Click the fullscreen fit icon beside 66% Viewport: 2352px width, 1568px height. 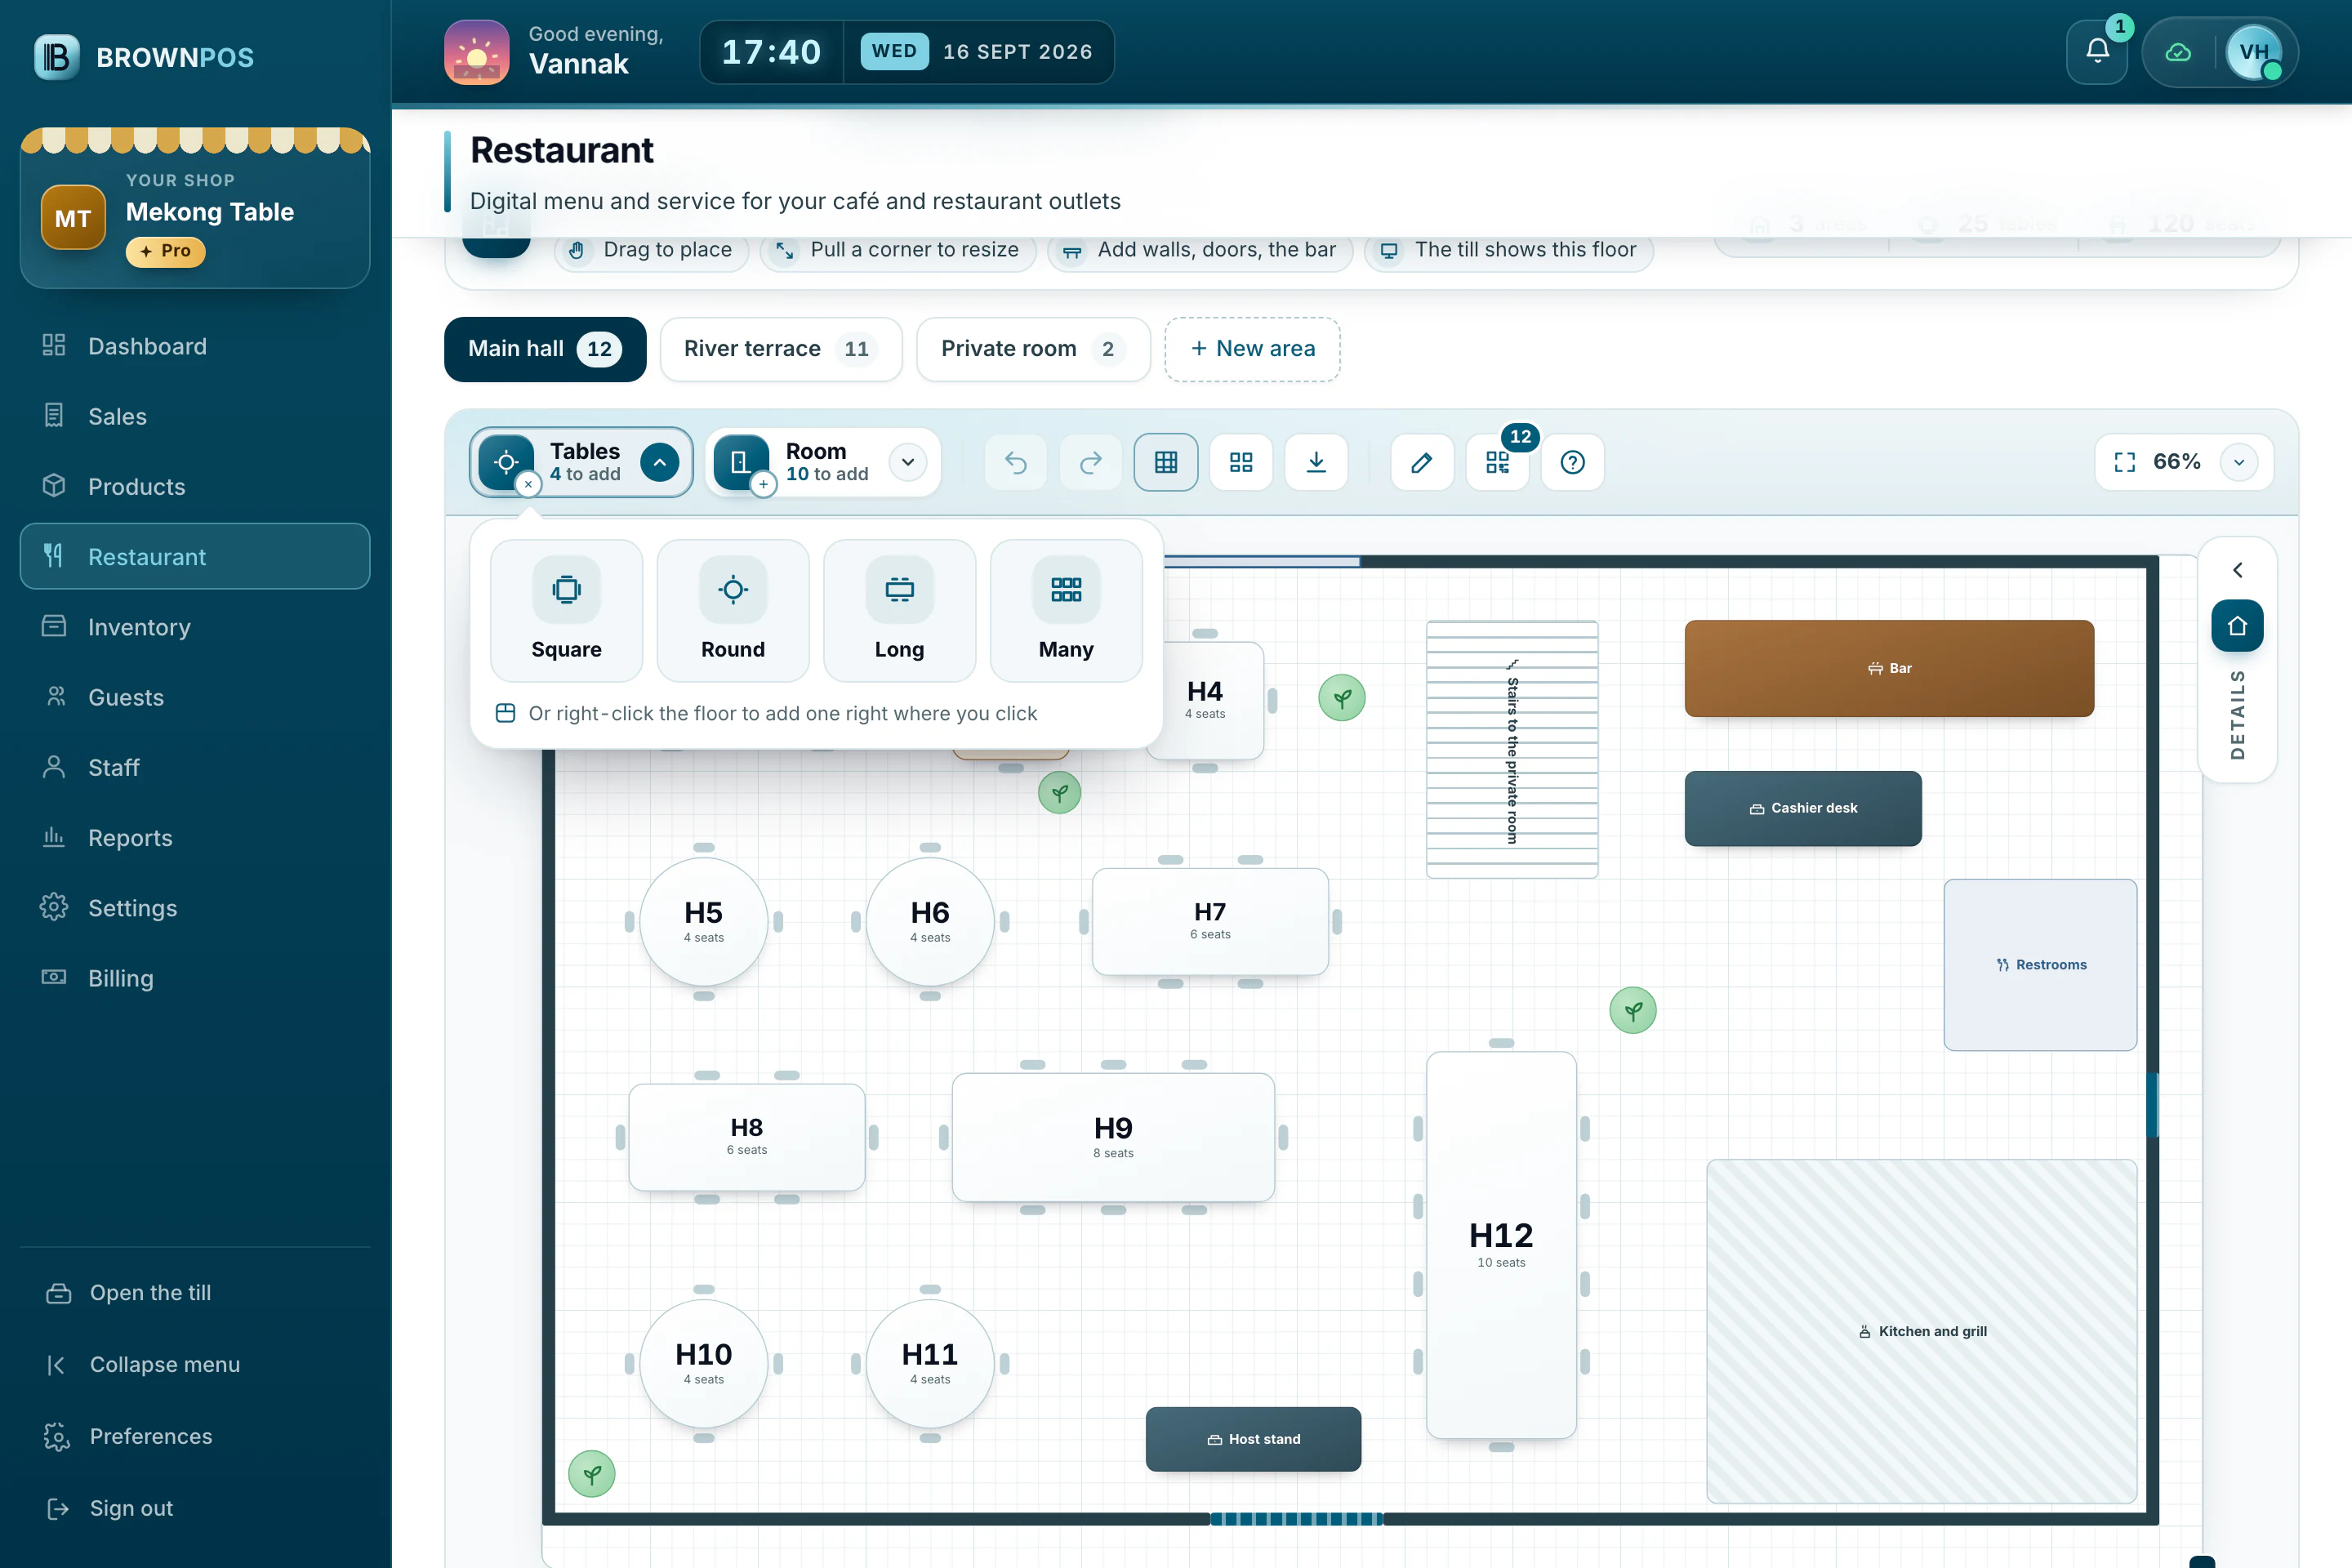coord(2125,462)
